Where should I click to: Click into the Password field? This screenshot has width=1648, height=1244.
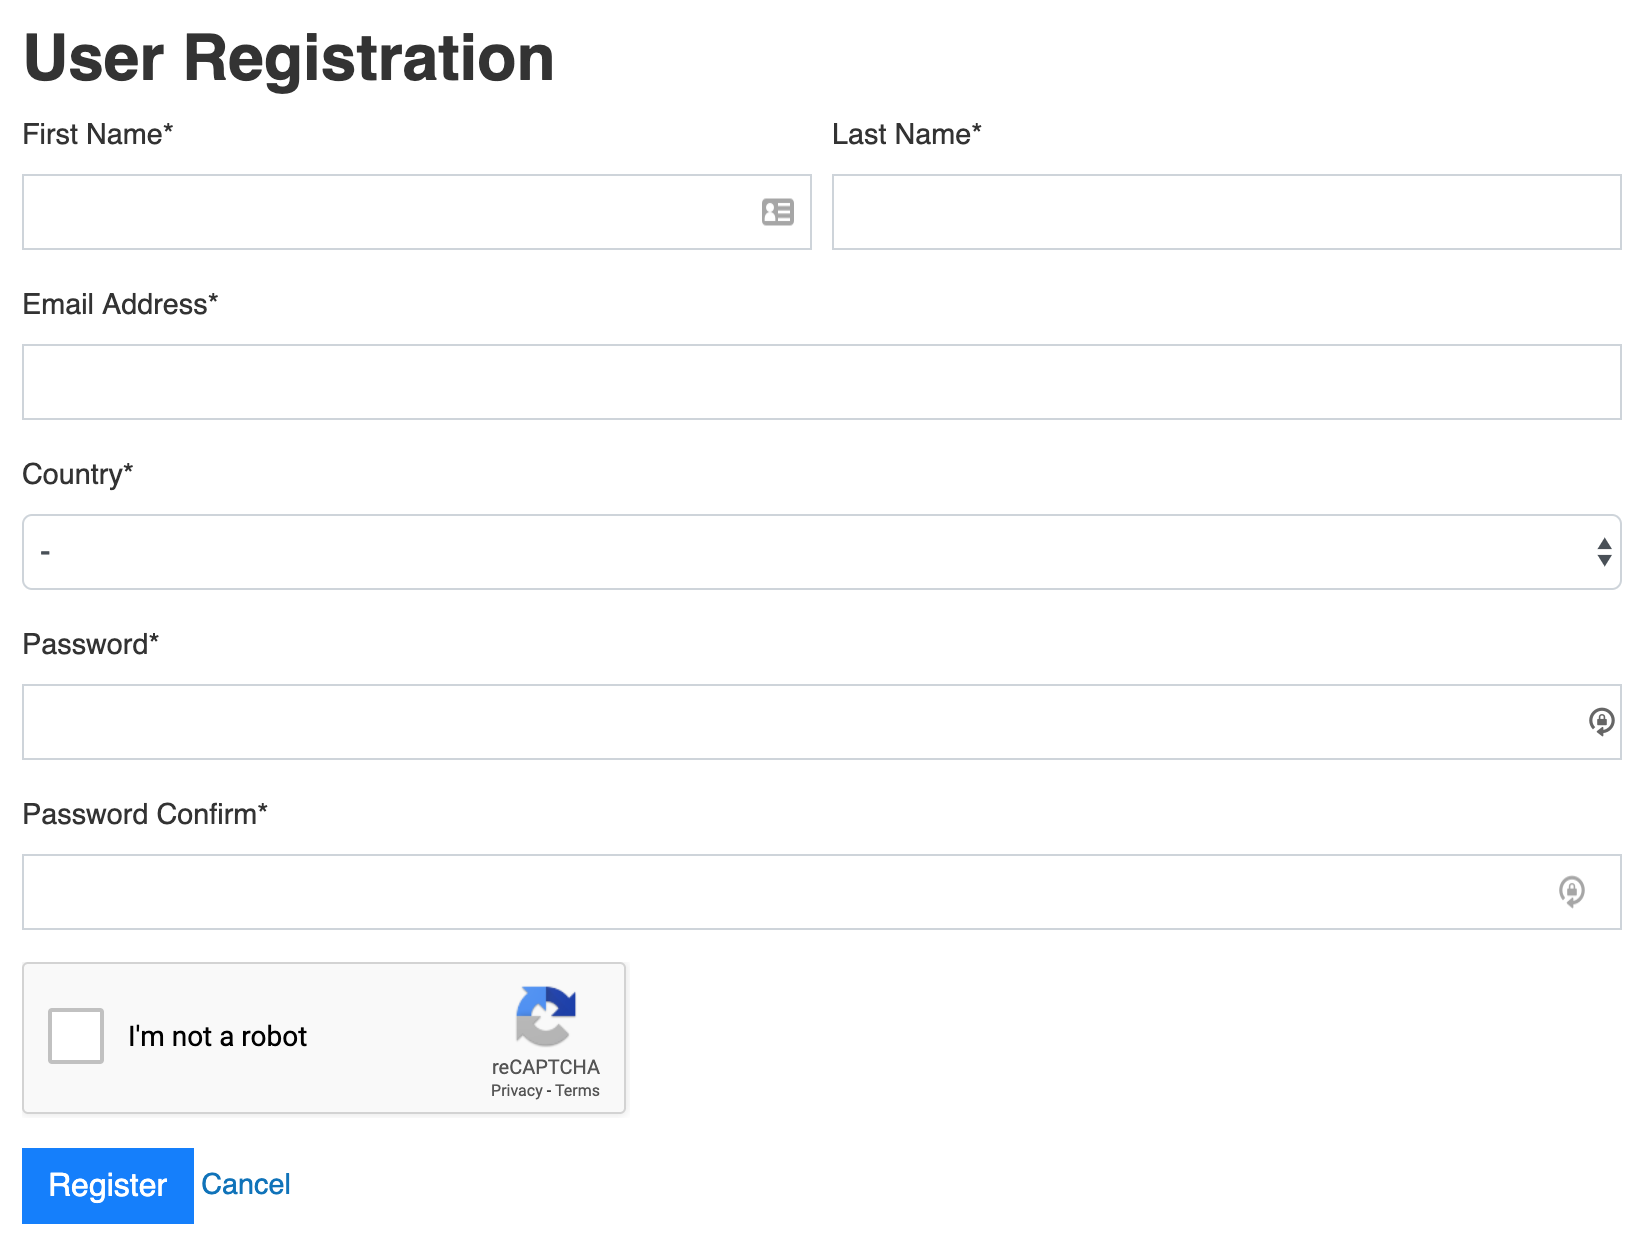[x=822, y=722]
